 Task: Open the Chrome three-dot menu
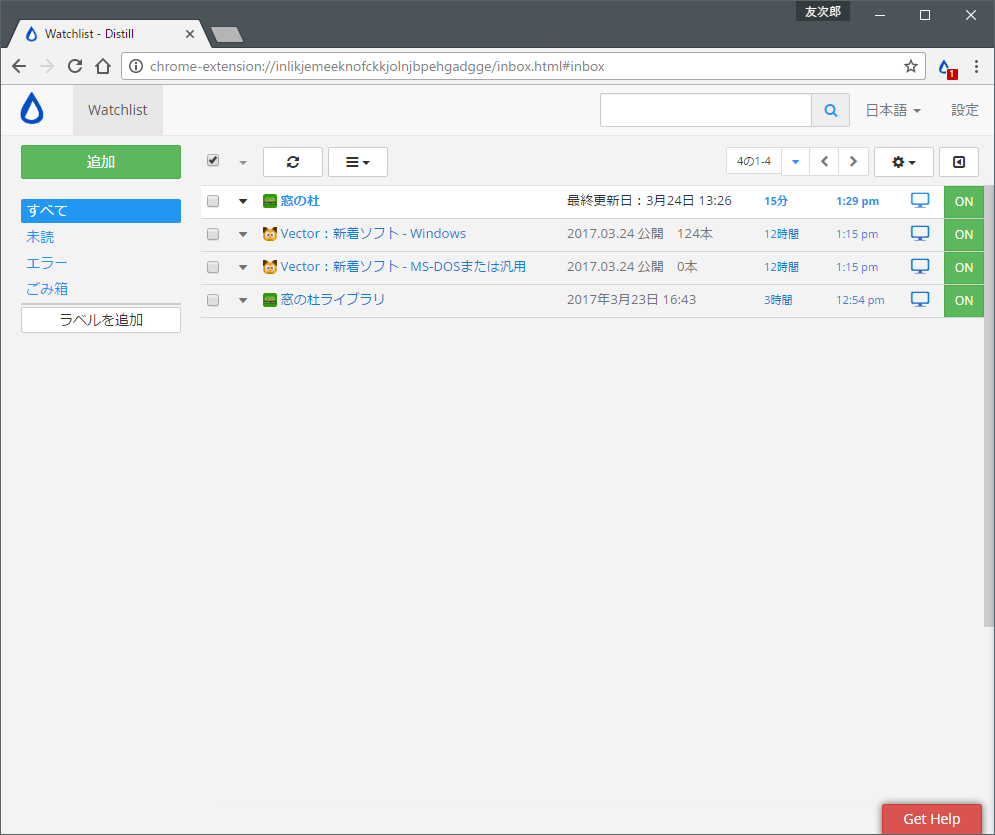[976, 66]
